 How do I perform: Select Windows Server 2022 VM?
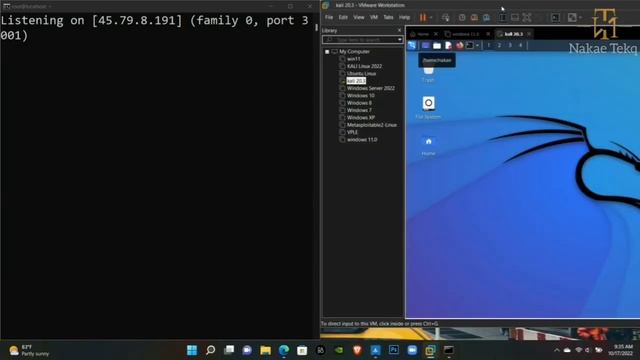371,88
